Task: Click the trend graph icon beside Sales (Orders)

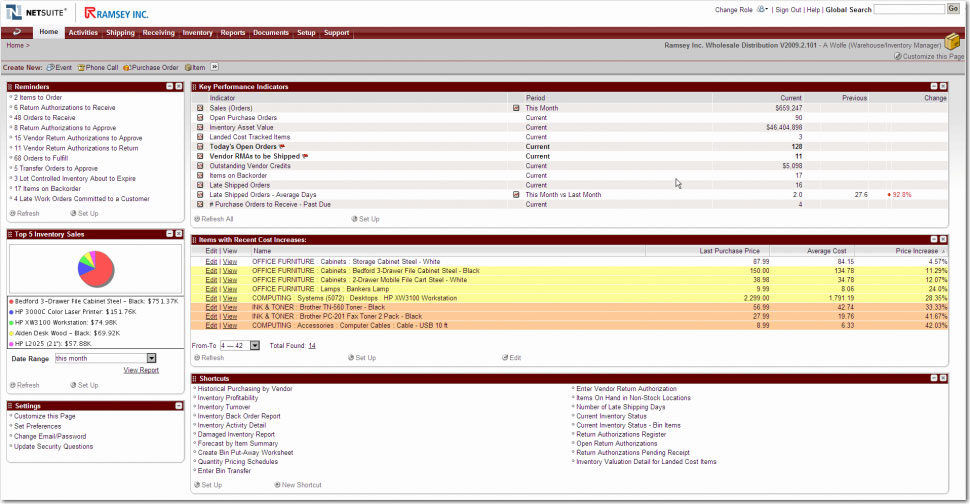Action: pyautogui.click(x=200, y=108)
